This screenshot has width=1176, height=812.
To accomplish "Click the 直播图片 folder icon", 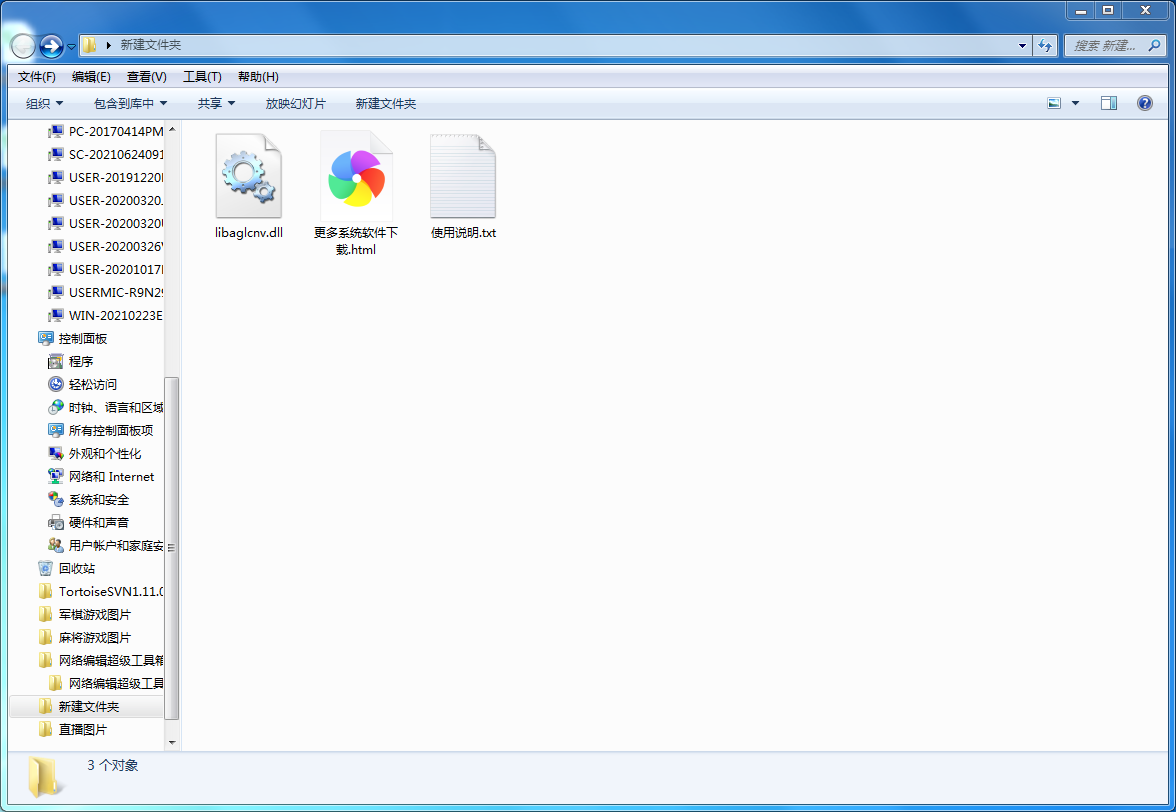I will click(46, 730).
